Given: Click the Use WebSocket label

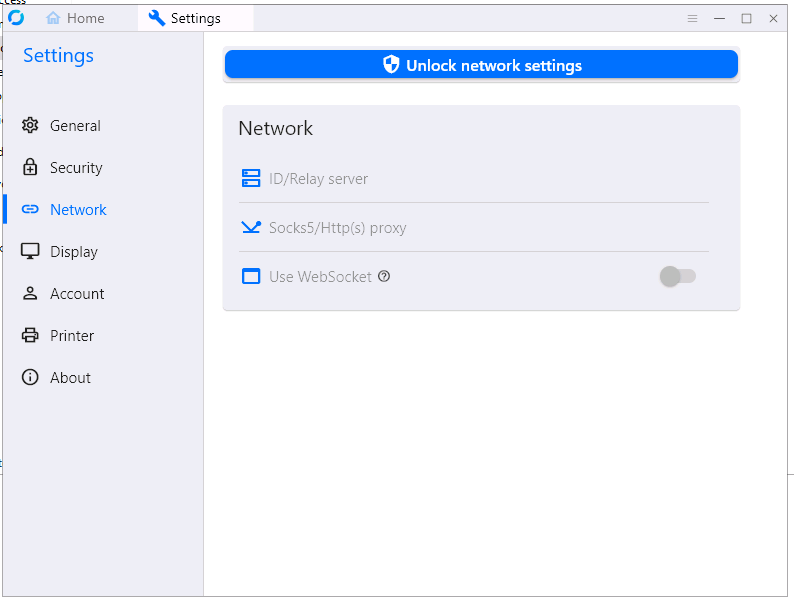Looking at the screenshot, I should click(320, 277).
